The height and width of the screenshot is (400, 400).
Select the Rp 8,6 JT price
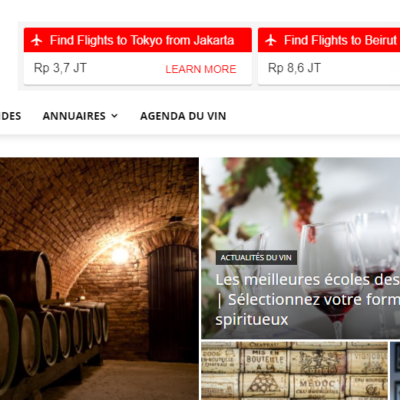[x=294, y=68]
